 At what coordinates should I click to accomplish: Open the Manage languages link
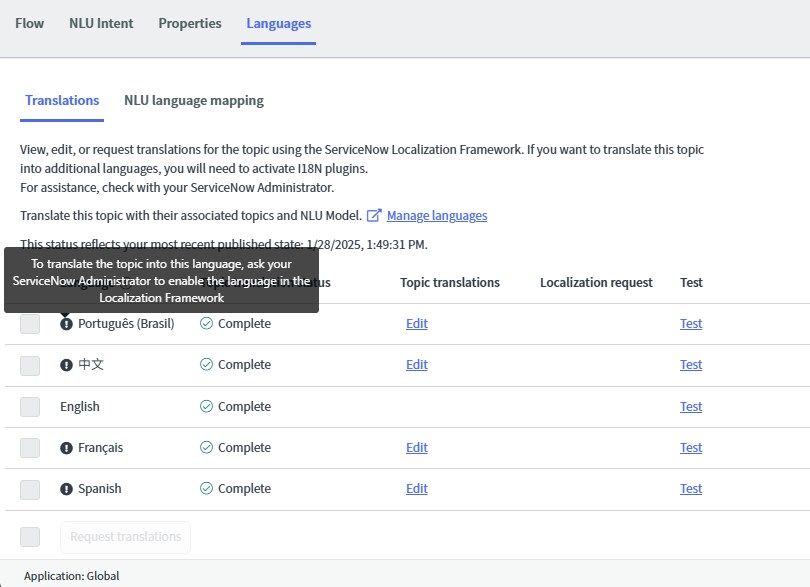pos(437,215)
